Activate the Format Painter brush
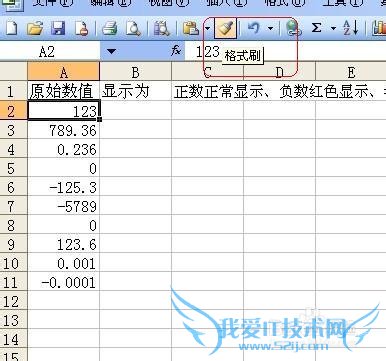 click(x=225, y=28)
